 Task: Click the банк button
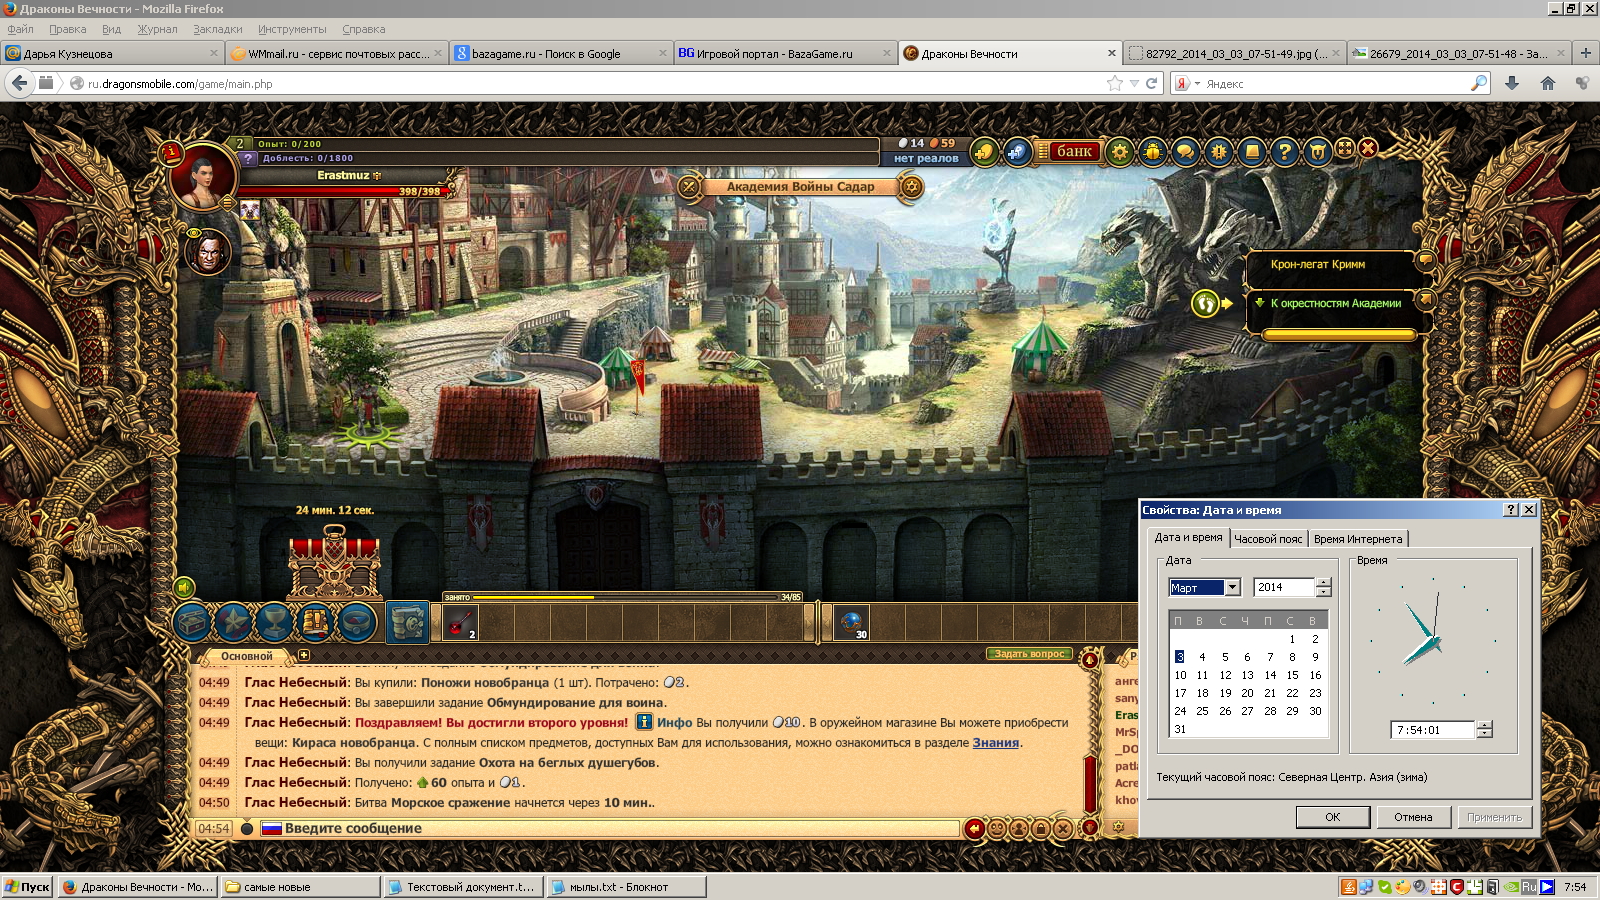pyautogui.click(x=1074, y=151)
